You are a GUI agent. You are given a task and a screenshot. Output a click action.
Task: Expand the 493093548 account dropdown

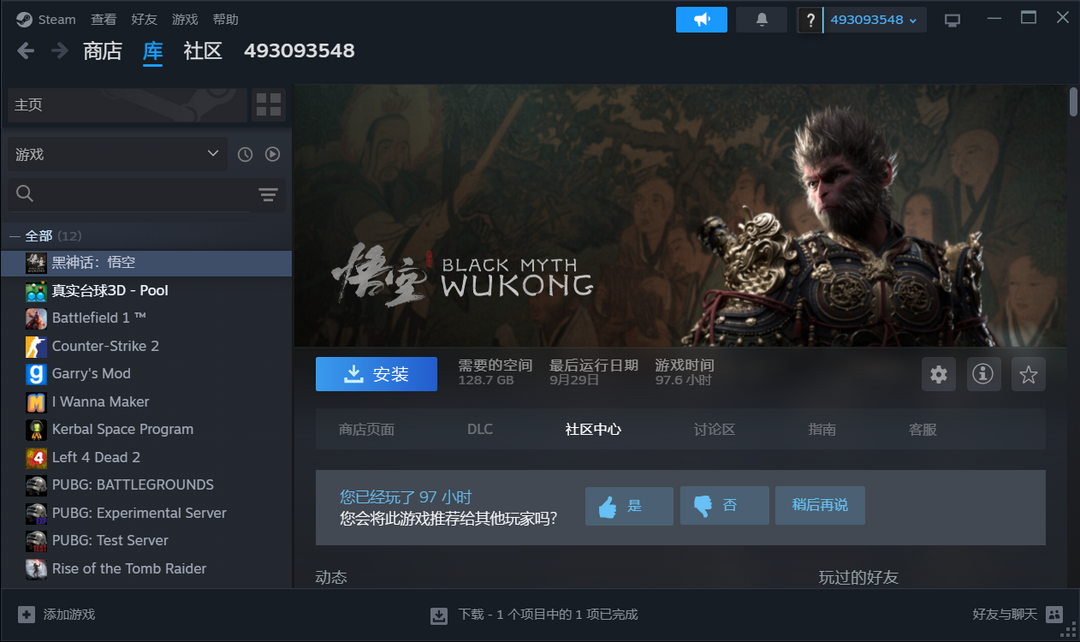click(873, 20)
